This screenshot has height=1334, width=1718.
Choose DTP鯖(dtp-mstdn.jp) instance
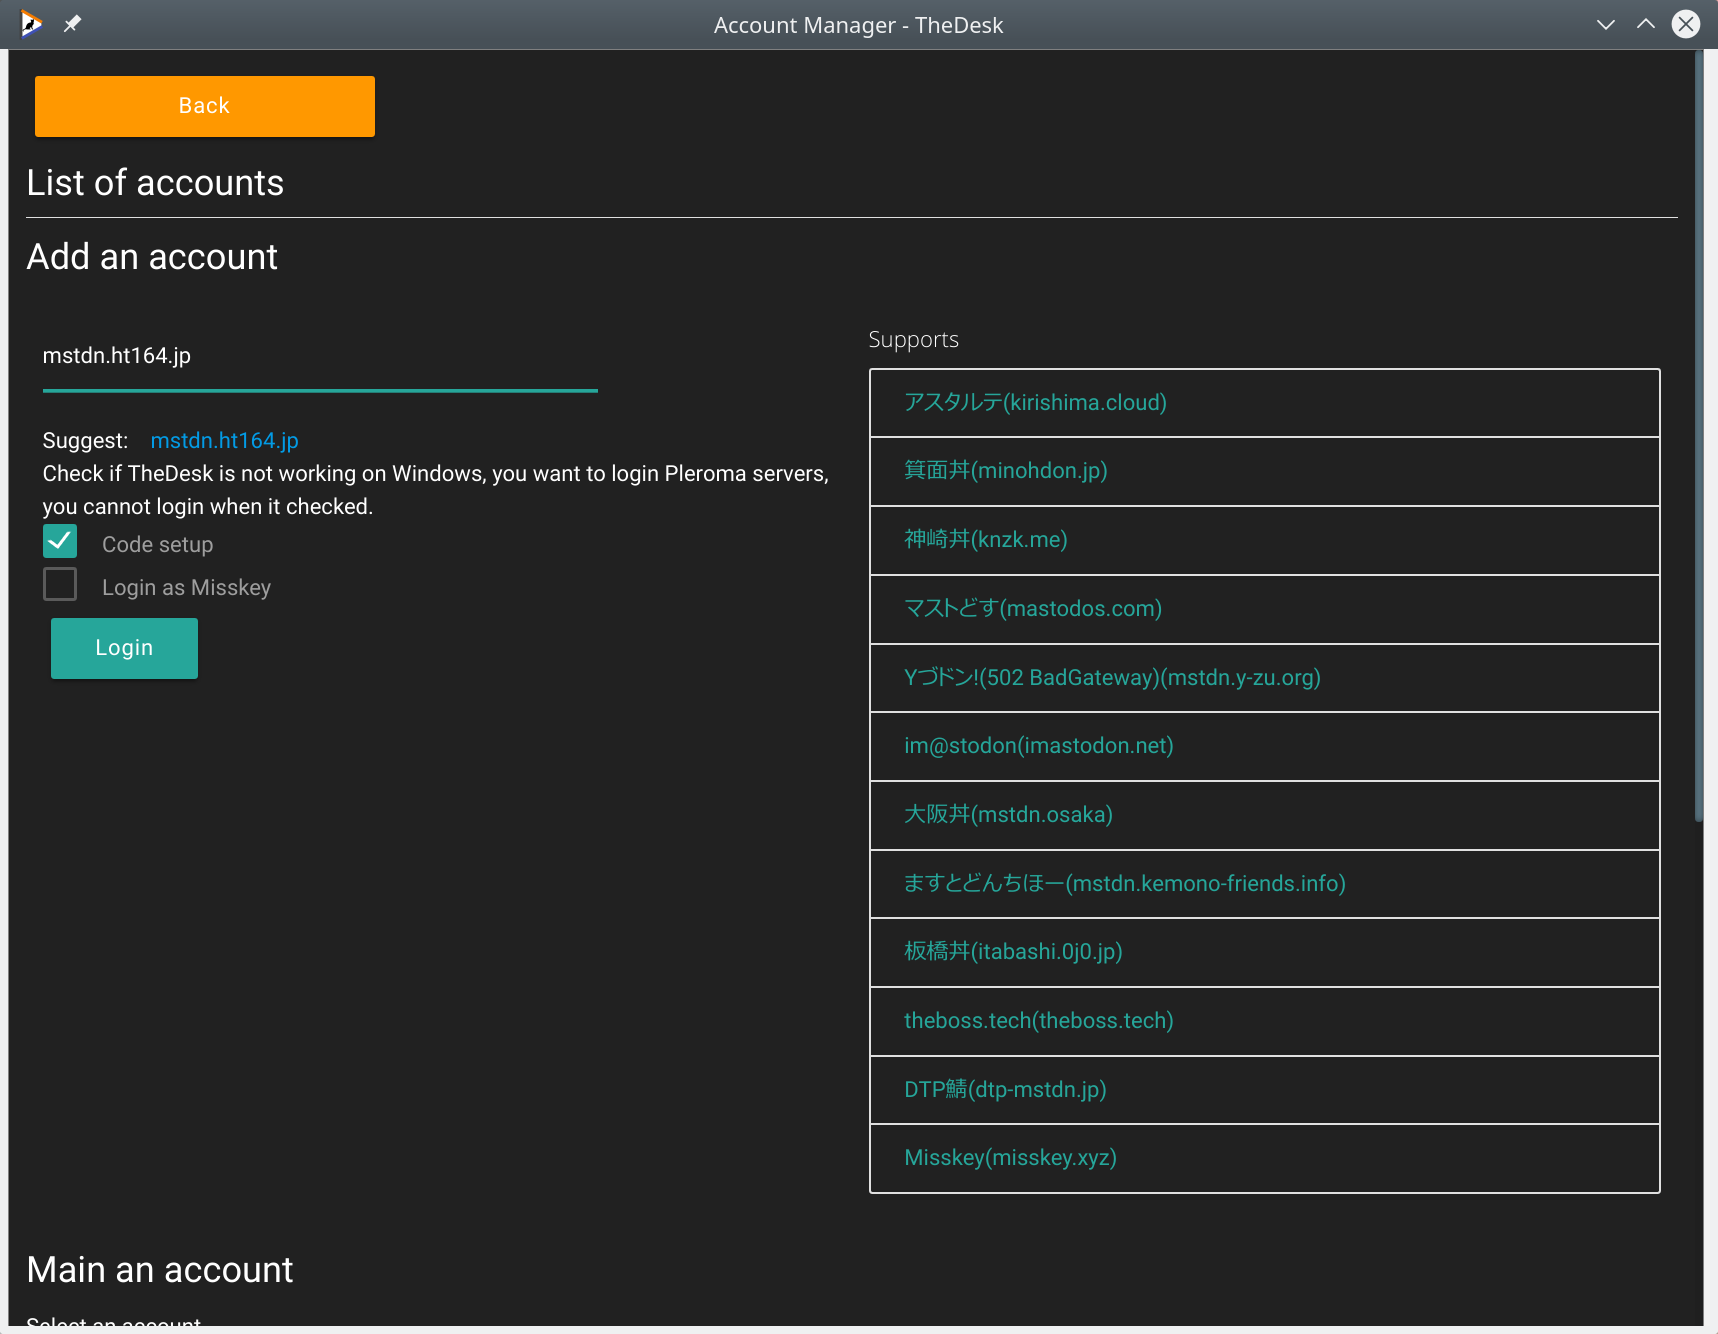tap(1264, 1090)
